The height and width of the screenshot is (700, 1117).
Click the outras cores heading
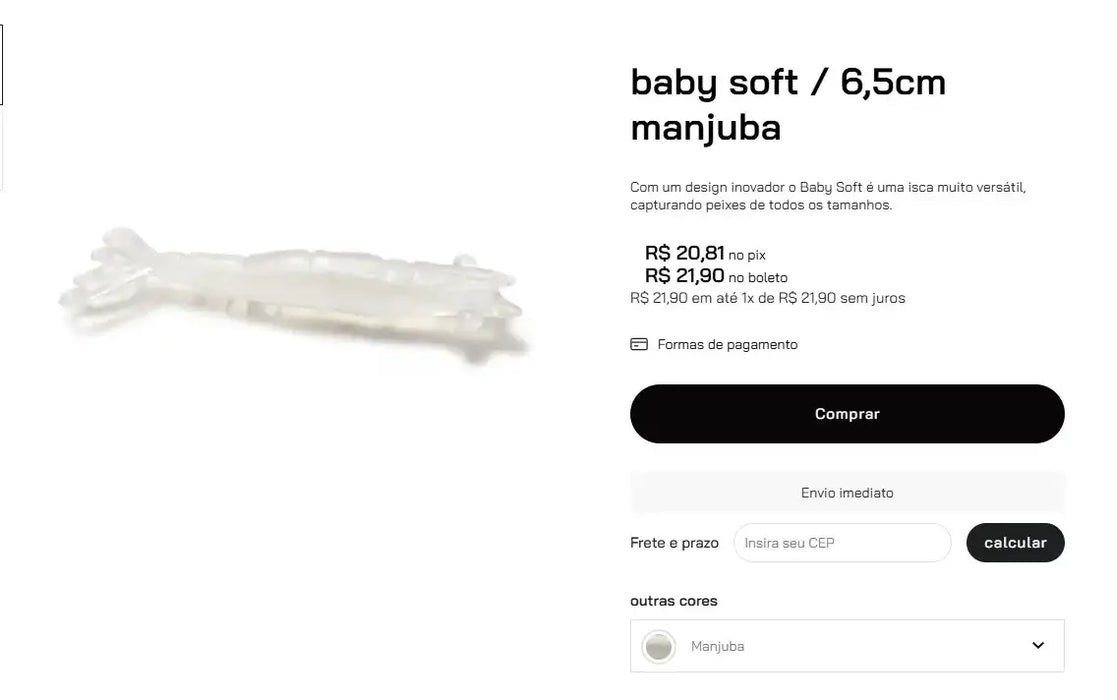673,601
